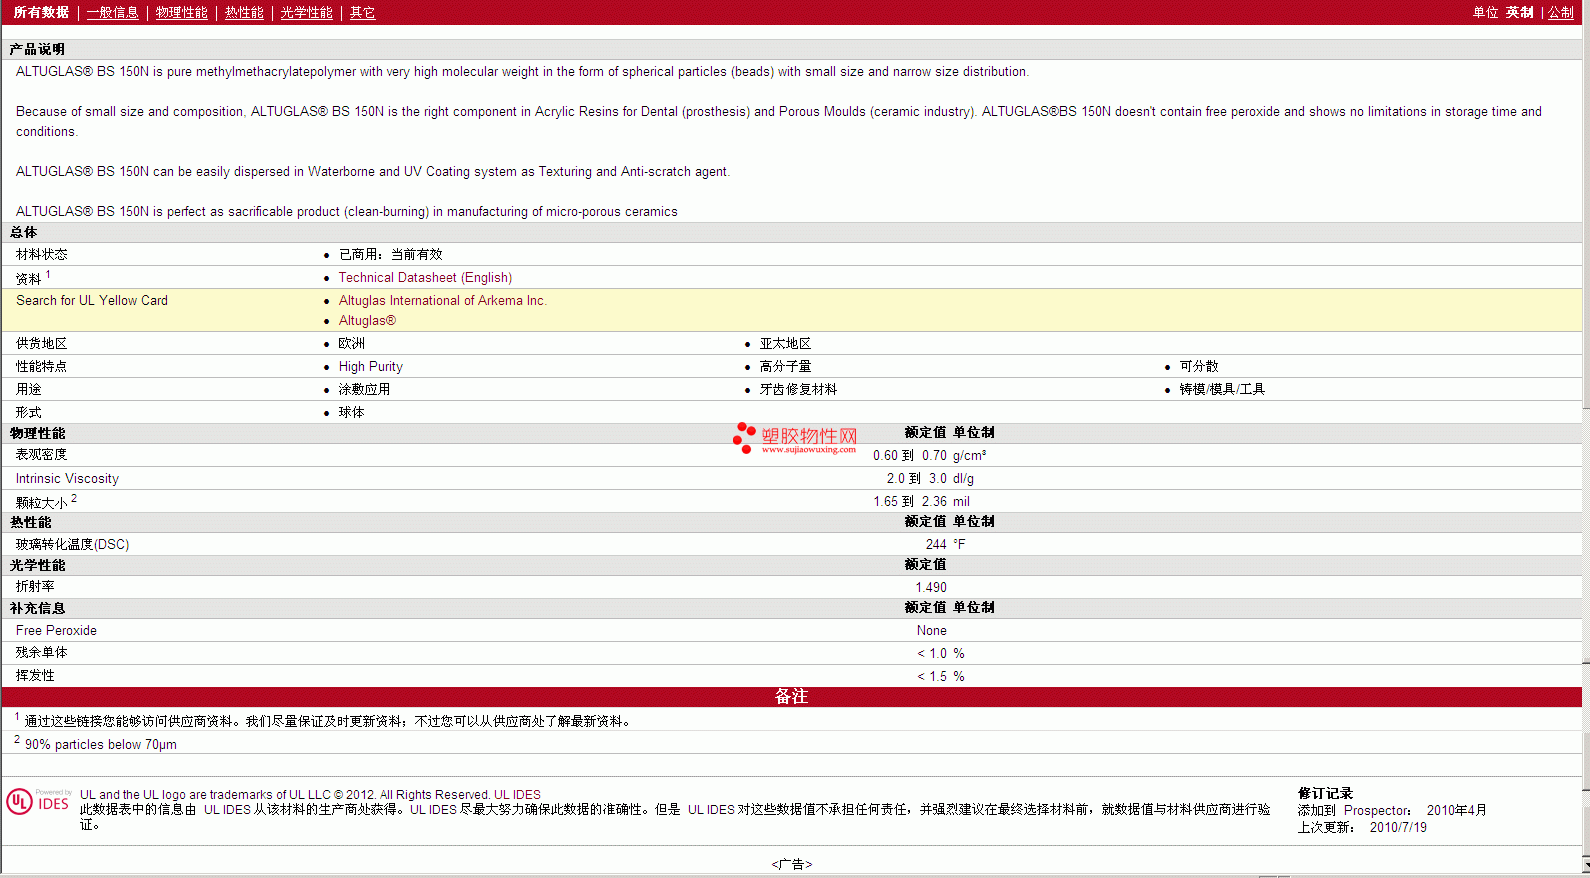
Task: Open the 一般信息 tab
Action: pos(112,12)
